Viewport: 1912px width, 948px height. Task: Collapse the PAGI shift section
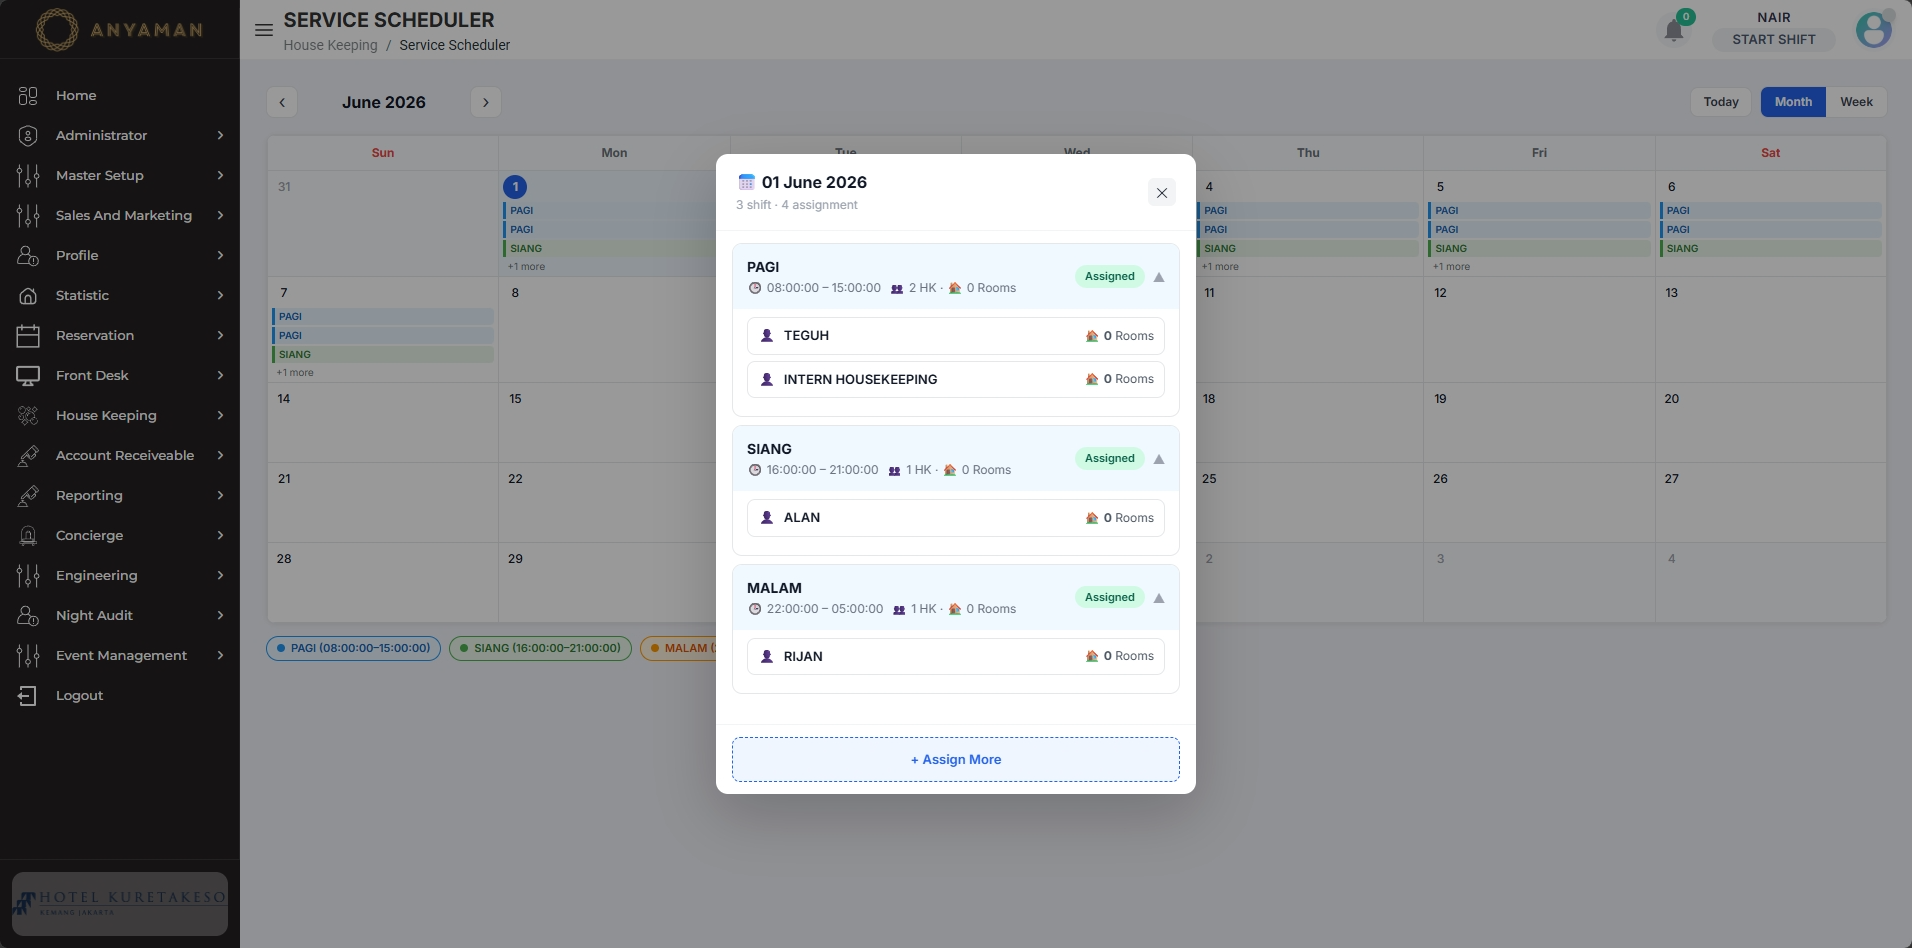click(1159, 277)
